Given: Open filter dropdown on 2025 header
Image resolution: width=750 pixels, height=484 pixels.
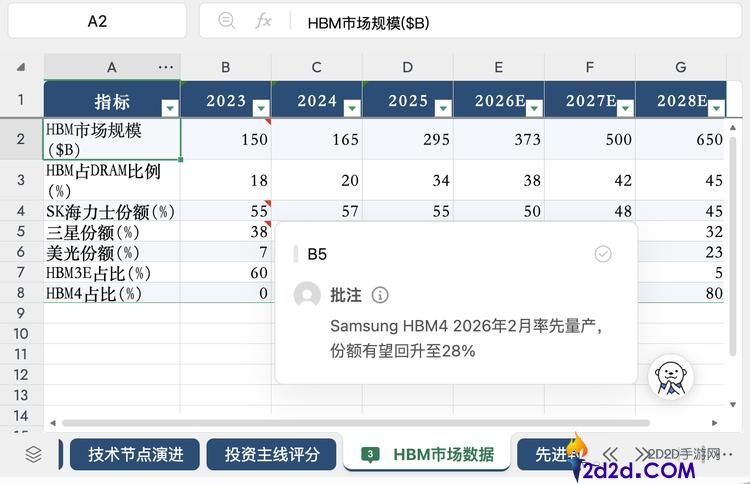Looking at the screenshot, I should pyautogui.click(x=443, y=108).
